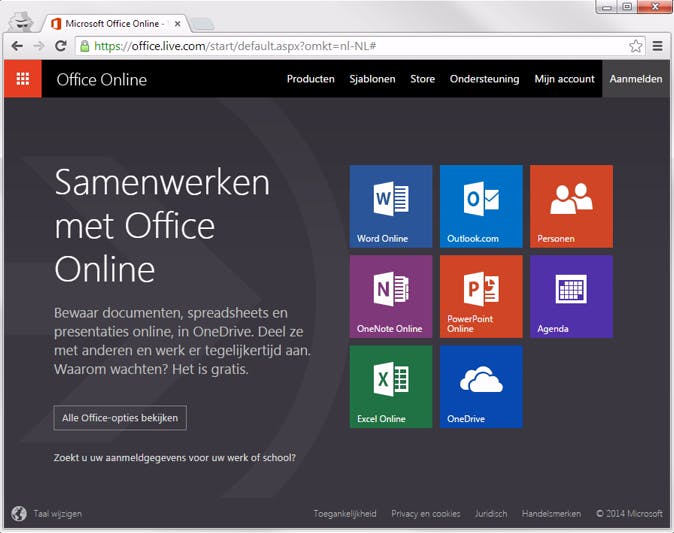Click the incognito spy icon
Image resolution: width=674 pixels, height=533 pixels.
click(21, 21)
